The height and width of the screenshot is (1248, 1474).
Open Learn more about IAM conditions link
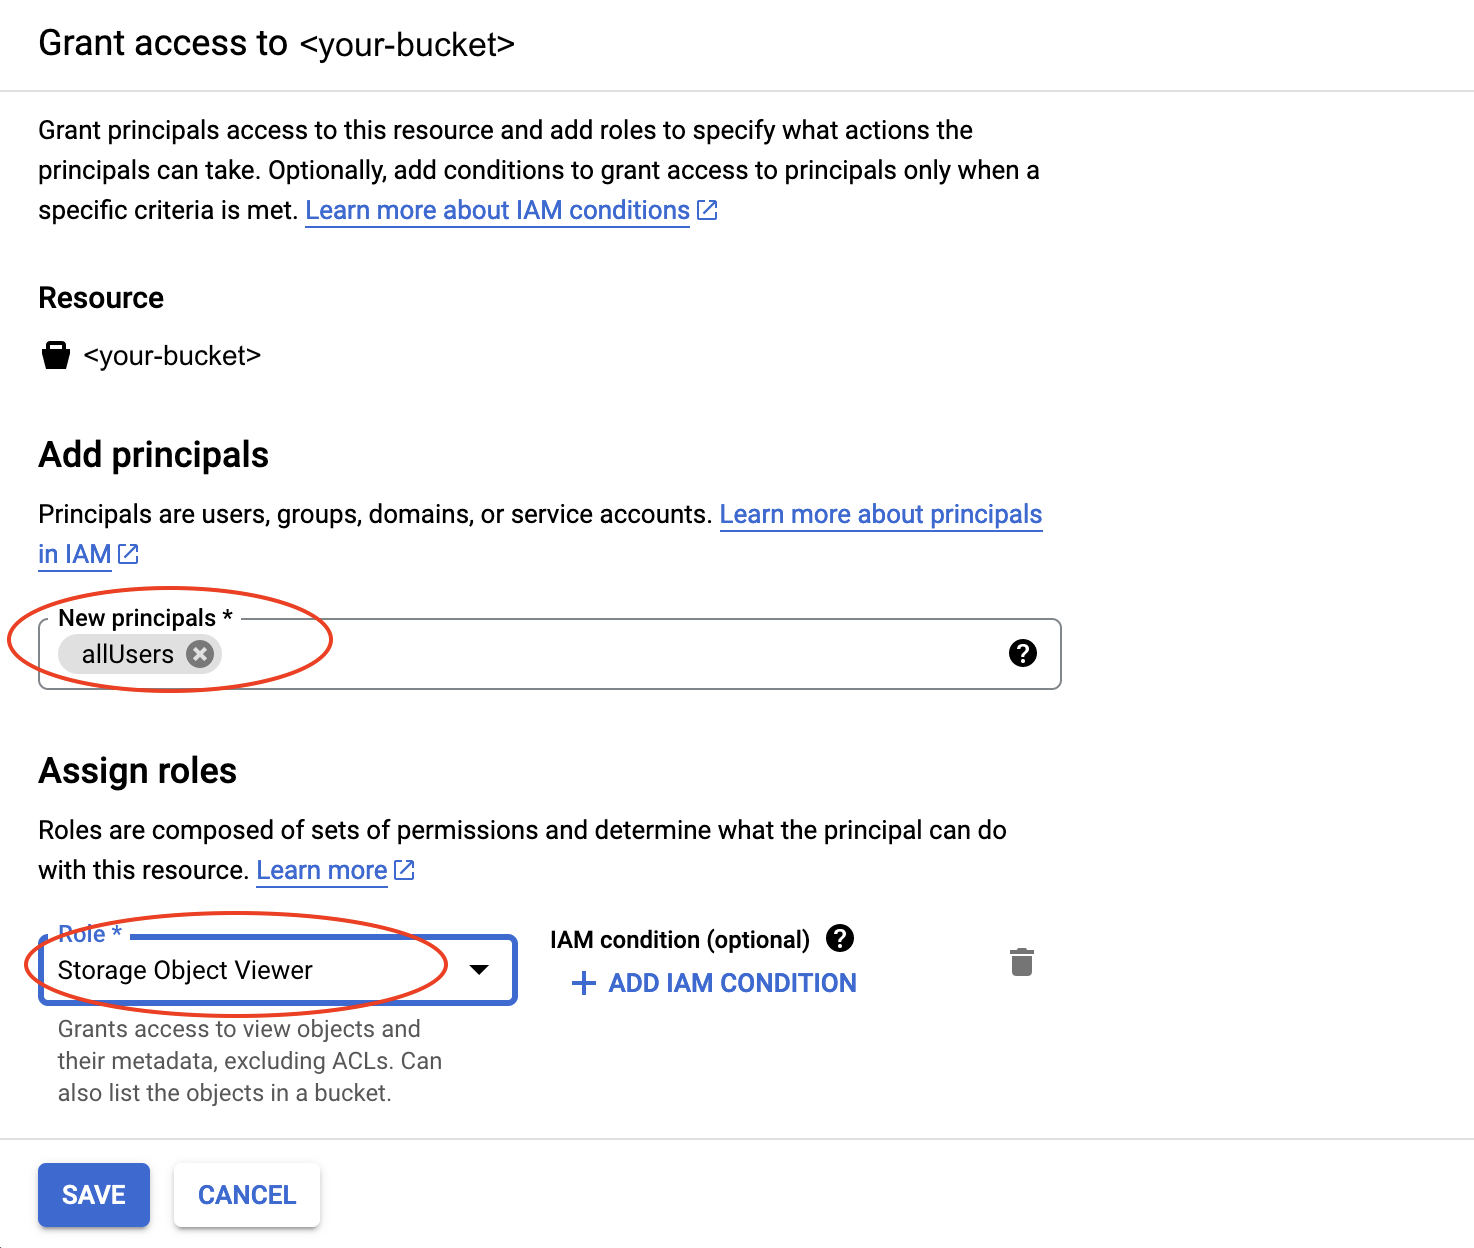(x=497, y=210)
